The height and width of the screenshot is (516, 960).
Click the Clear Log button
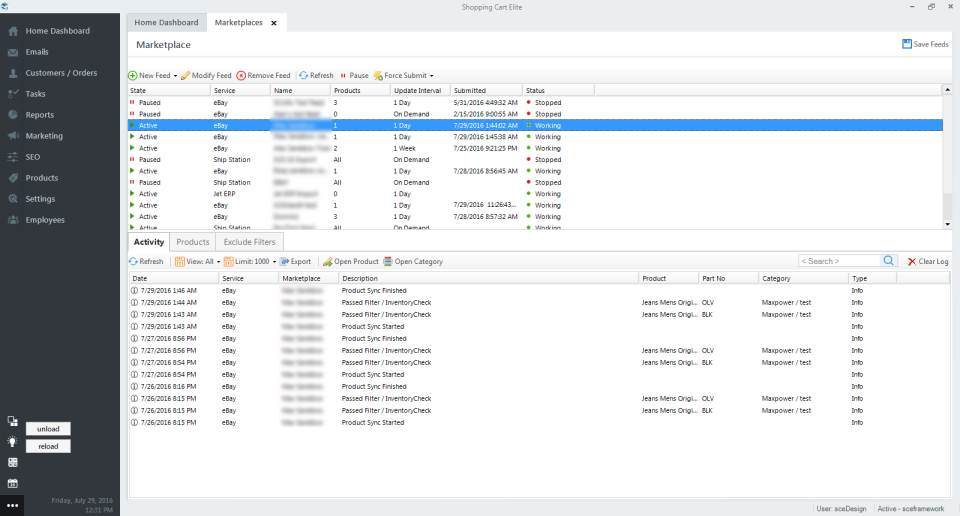[927, 261]
